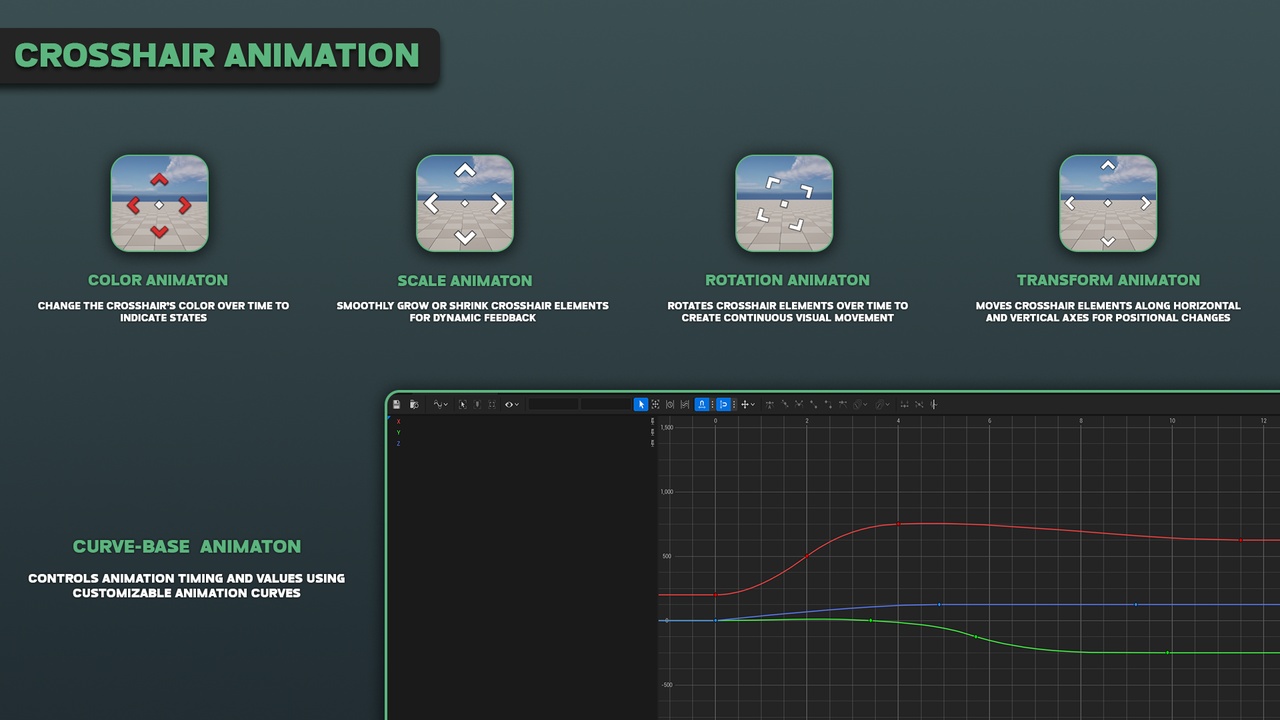Open the axis snapping dropdown
1280x720 pixels.
click(750, 404)
